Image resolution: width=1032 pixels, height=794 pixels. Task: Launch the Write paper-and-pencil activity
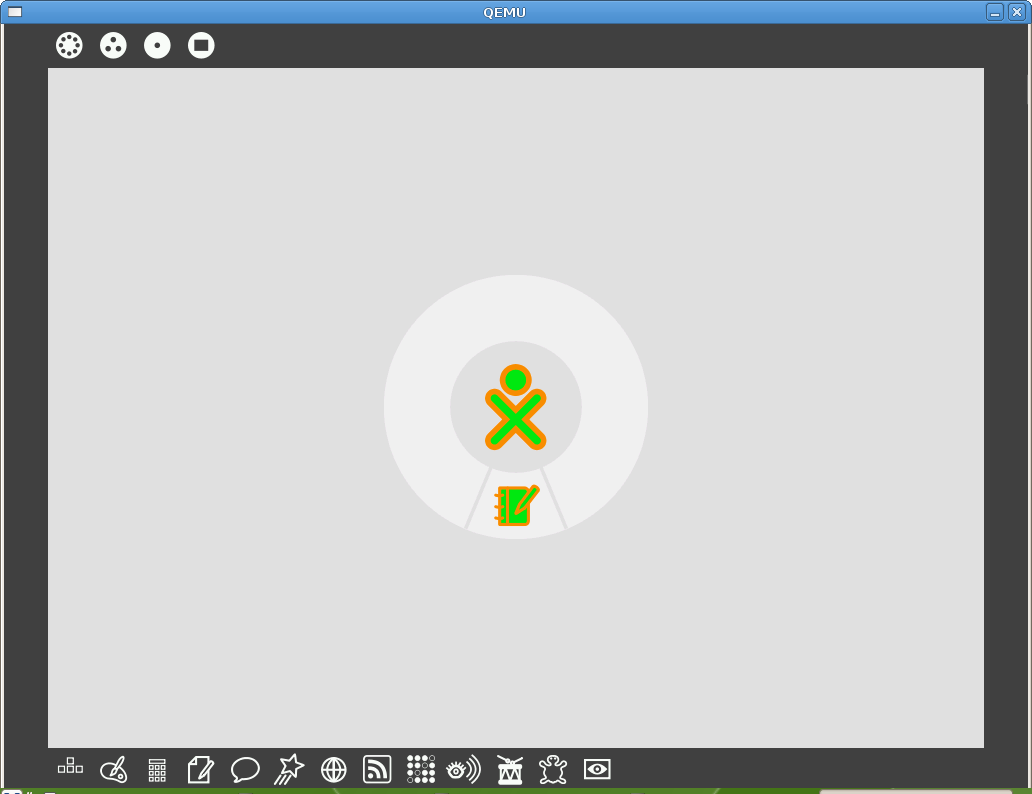click(201, 770)
